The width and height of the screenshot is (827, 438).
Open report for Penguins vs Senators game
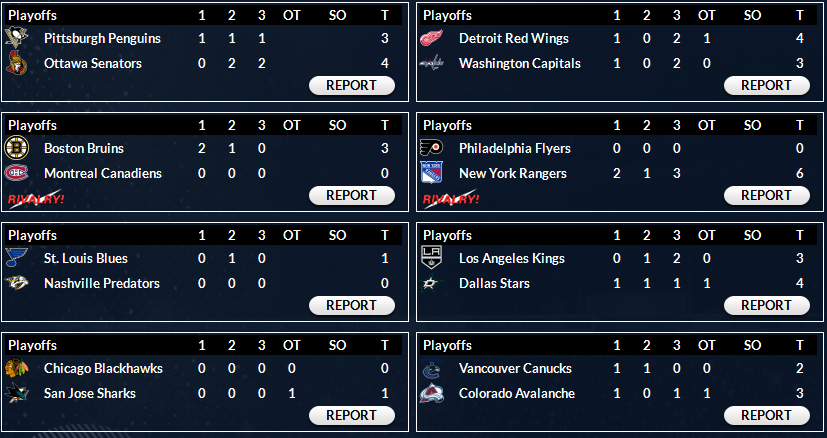tap(351, 85)
